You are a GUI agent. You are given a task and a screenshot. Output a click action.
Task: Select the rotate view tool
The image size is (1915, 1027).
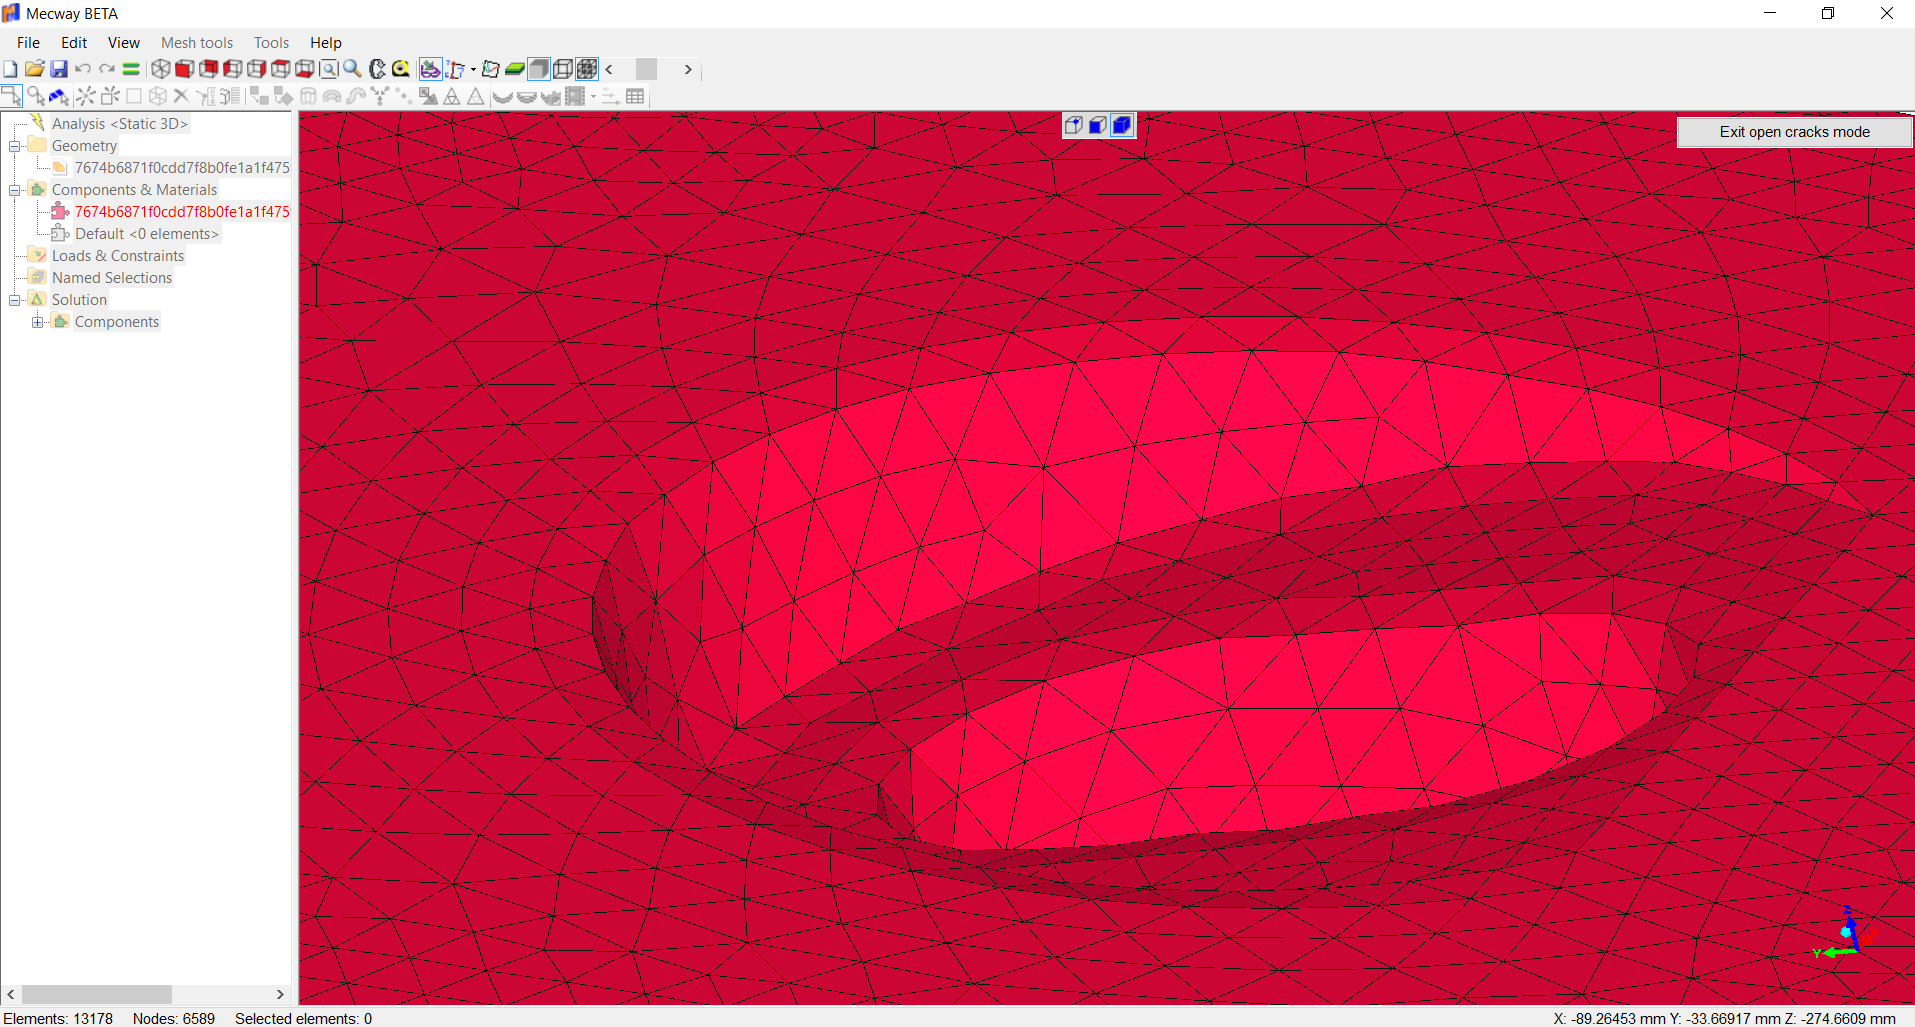tap(377, 69)
